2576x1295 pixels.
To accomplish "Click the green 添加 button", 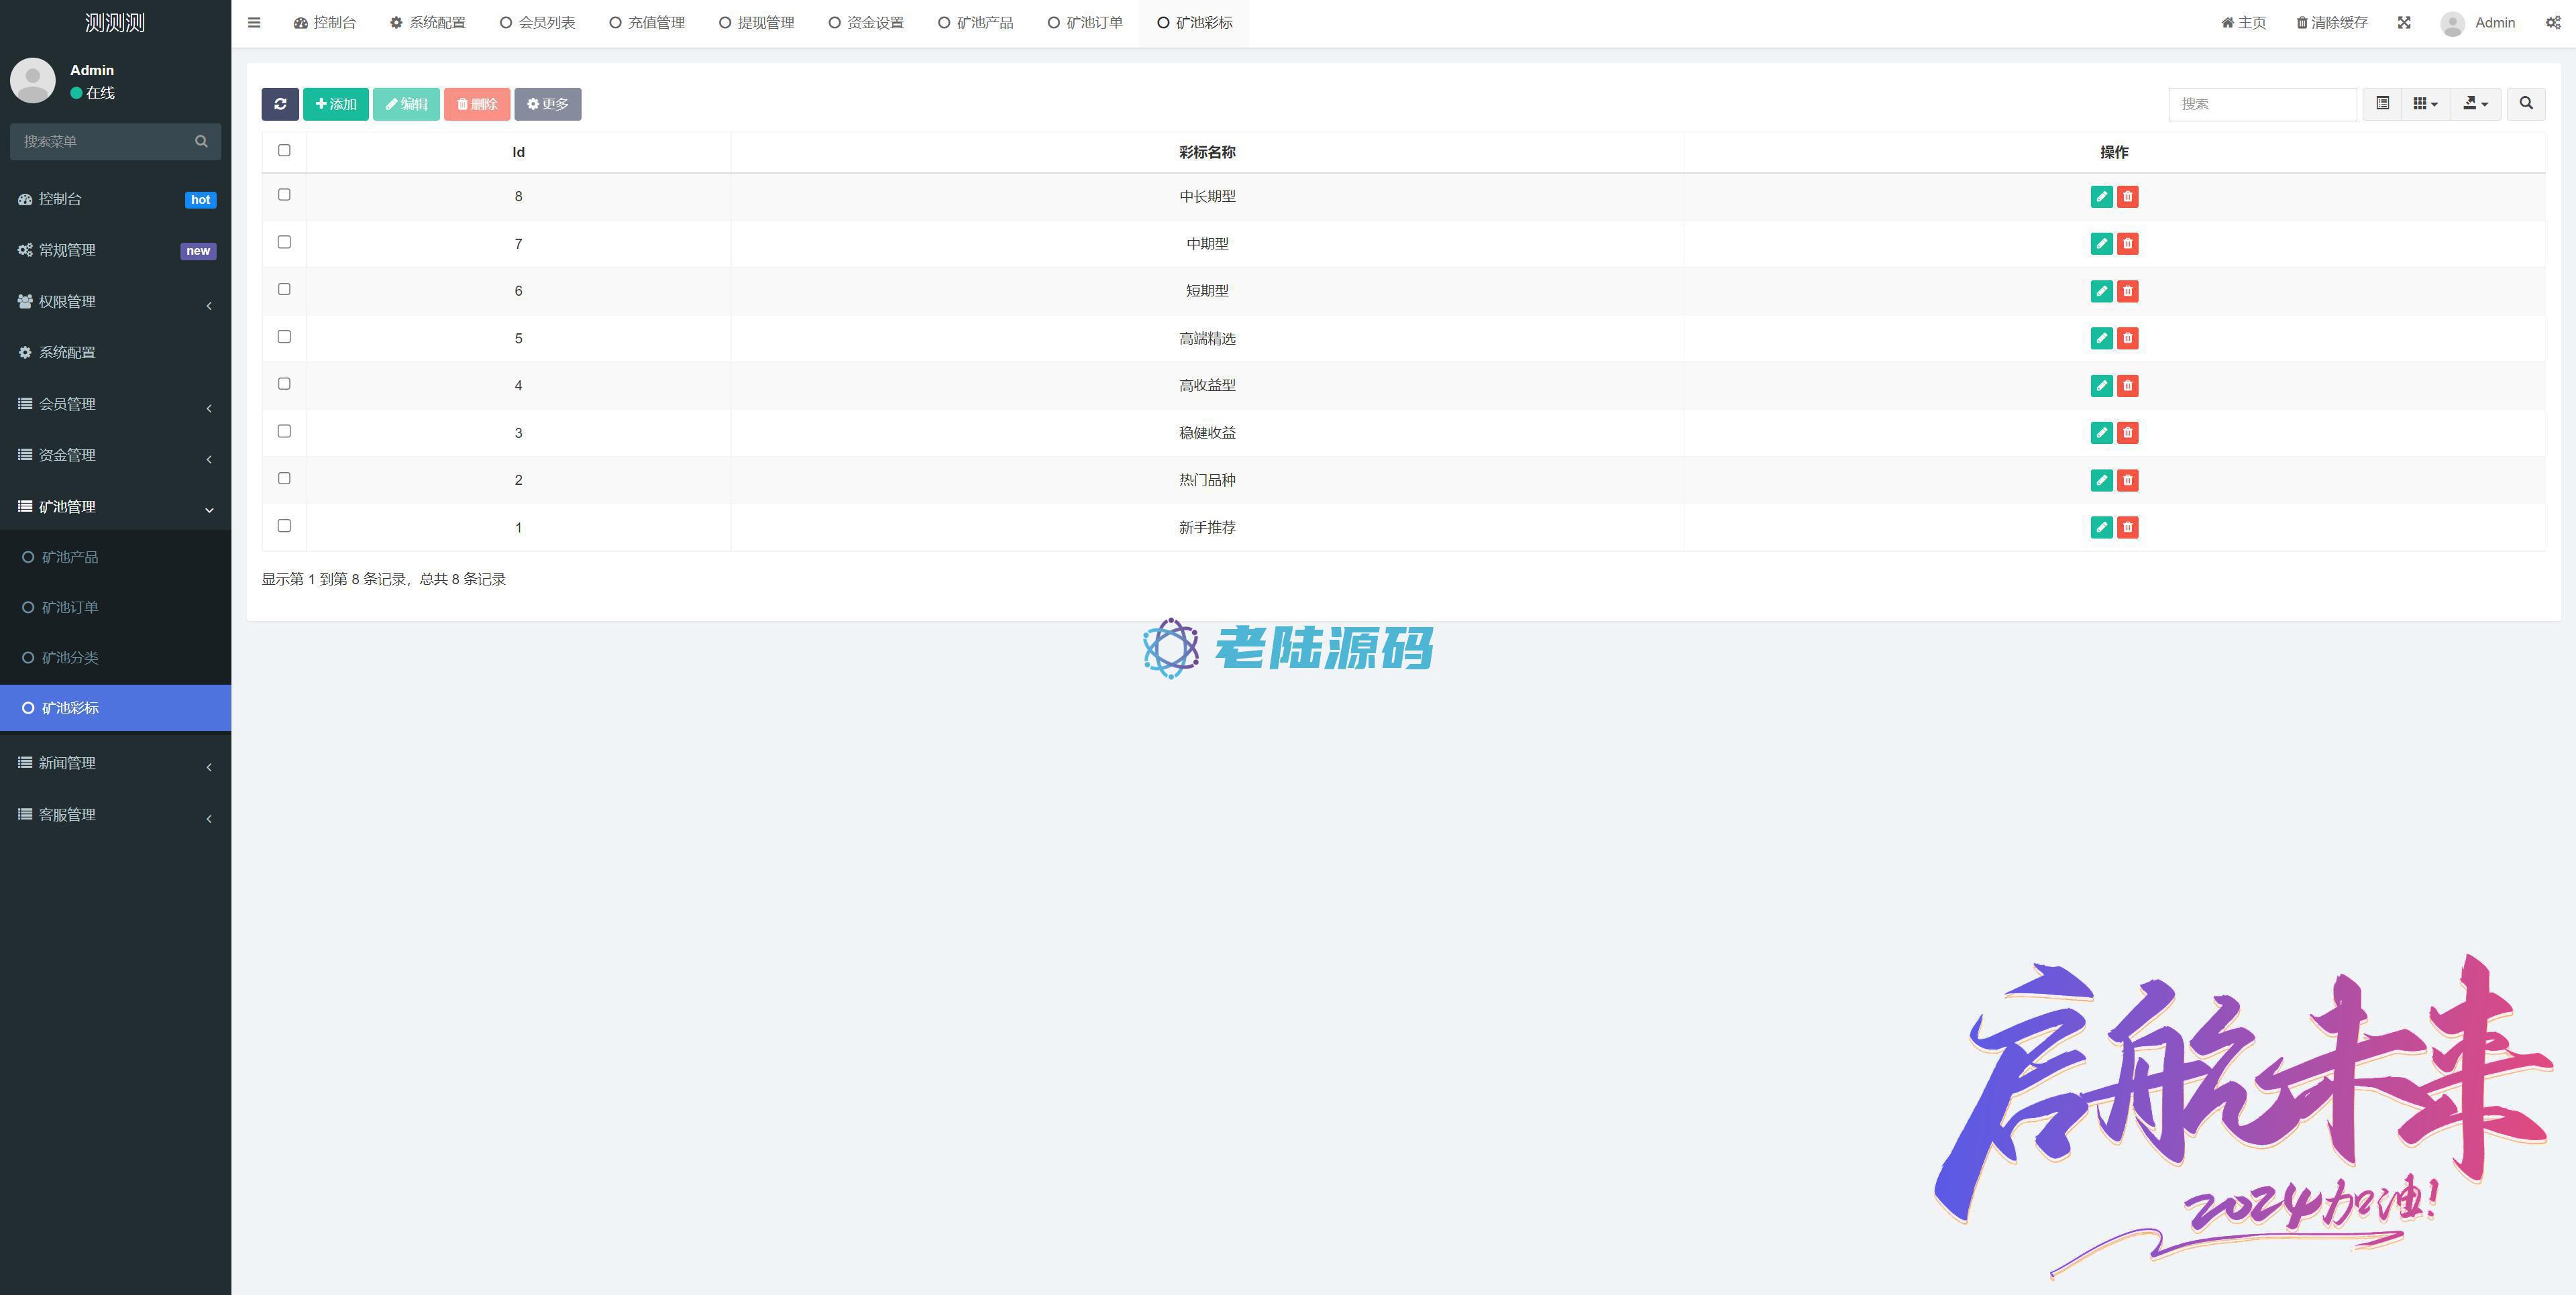I will click(336, 104).
